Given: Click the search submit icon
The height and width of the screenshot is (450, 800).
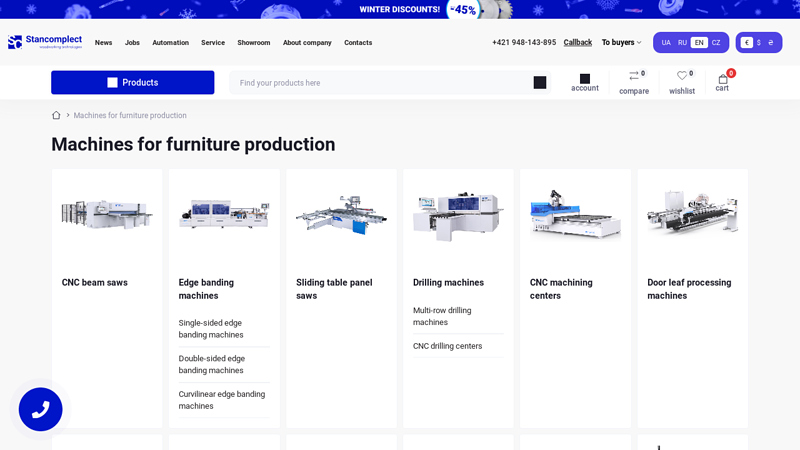Looking at the screenshot, I should coord(540,82).
